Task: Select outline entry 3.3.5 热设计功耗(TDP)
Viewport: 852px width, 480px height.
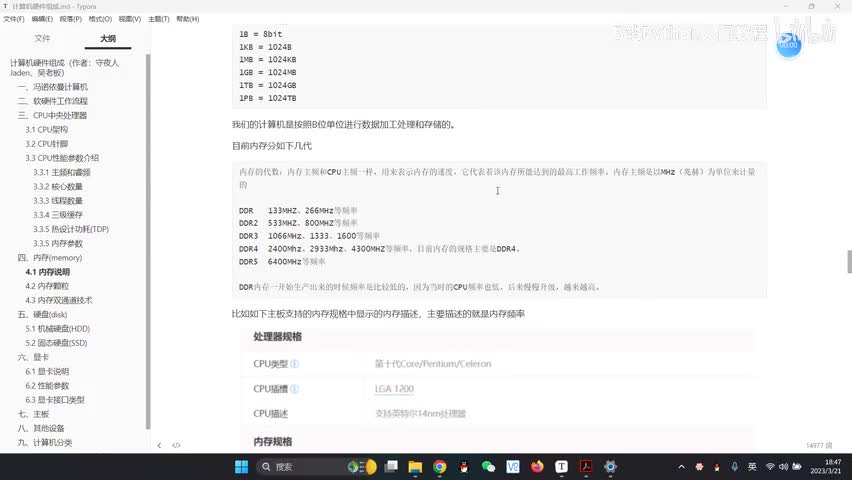Action: pos(71,229)
